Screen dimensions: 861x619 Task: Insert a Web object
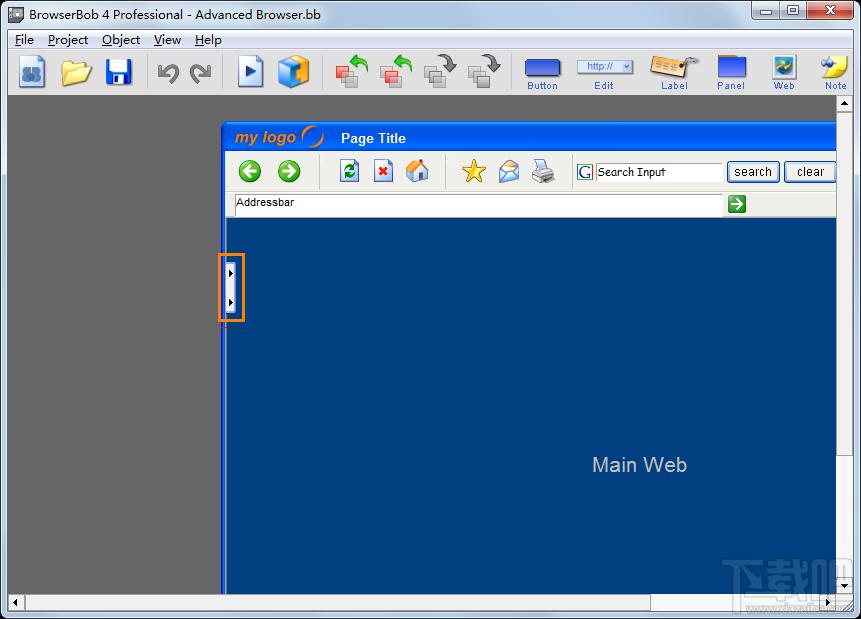click(784, 73)
